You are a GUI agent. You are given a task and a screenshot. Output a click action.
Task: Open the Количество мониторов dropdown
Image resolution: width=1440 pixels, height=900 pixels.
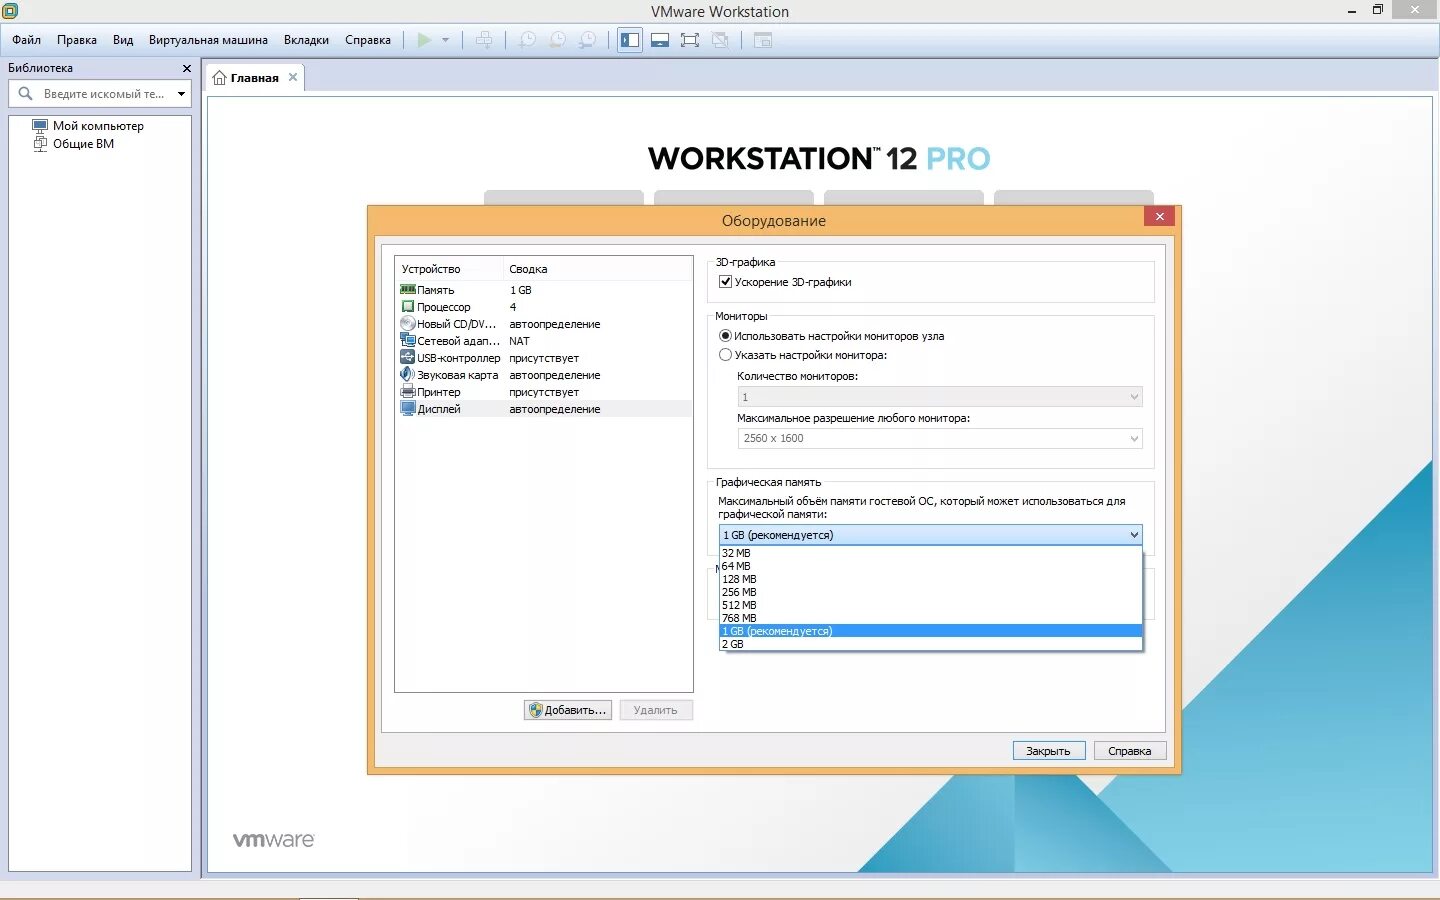[x=1133, y=397]
